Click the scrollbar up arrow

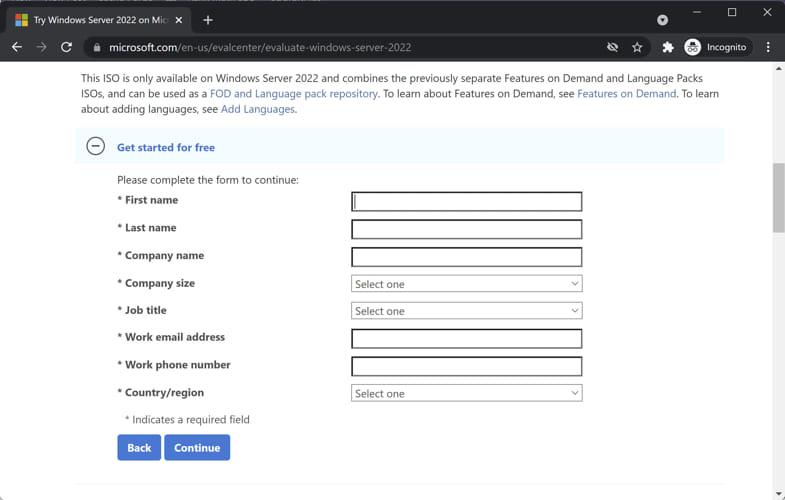[778, 69]
